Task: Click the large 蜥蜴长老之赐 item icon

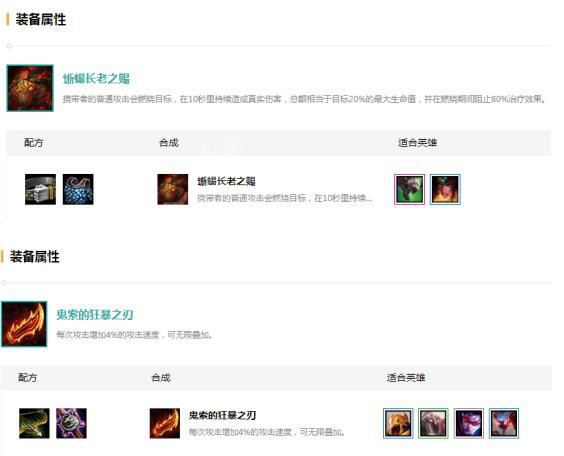Action: click(30, 88)
